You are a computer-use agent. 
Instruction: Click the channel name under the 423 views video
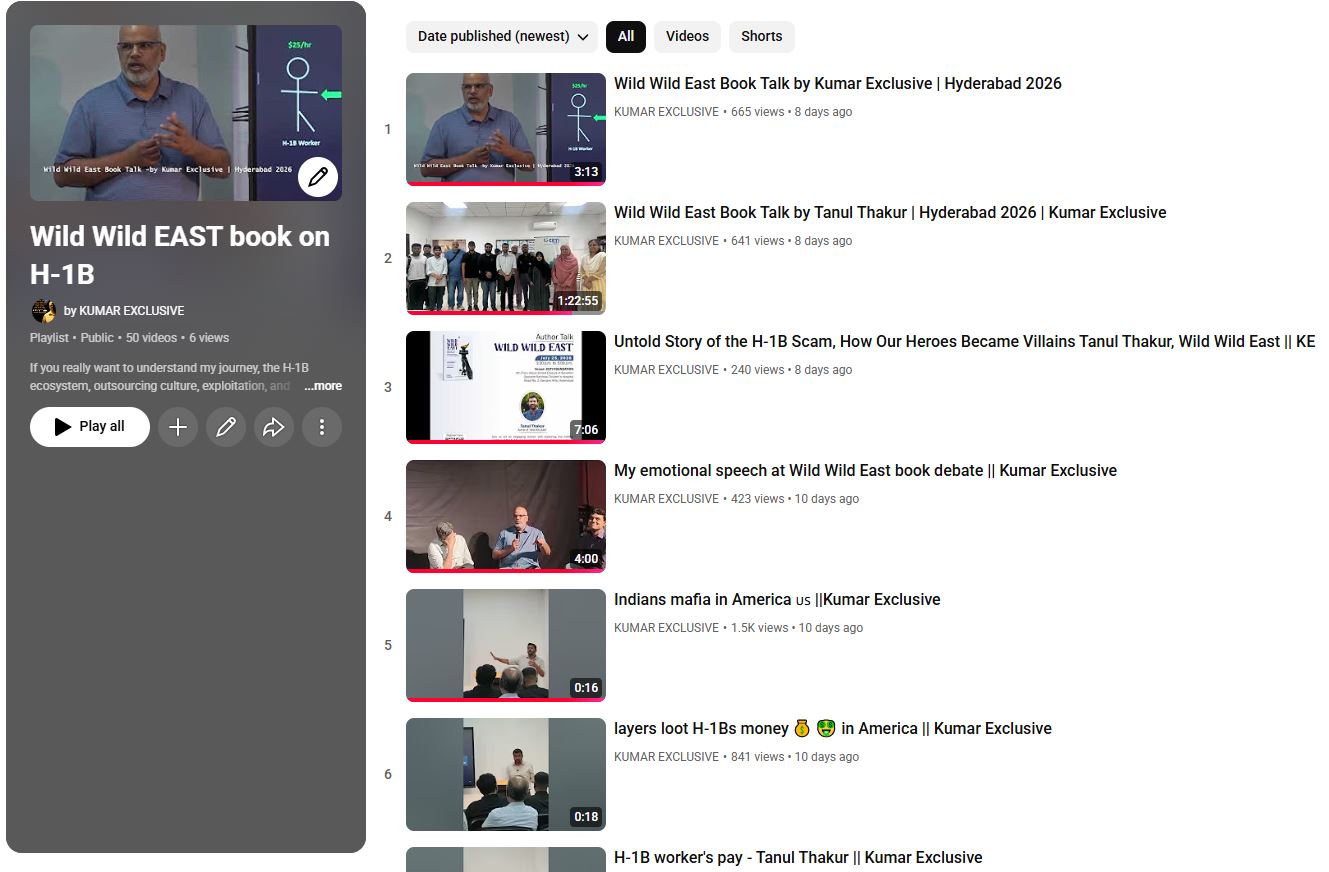pos(666,499)
